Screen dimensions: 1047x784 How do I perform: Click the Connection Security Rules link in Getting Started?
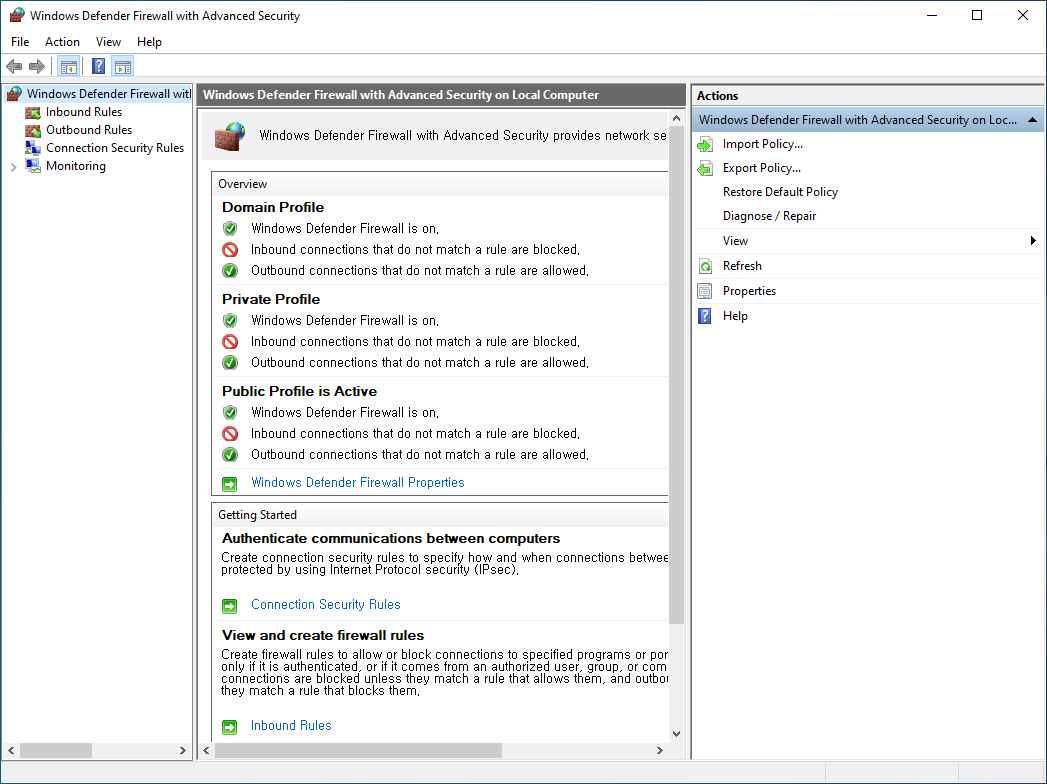325,605
